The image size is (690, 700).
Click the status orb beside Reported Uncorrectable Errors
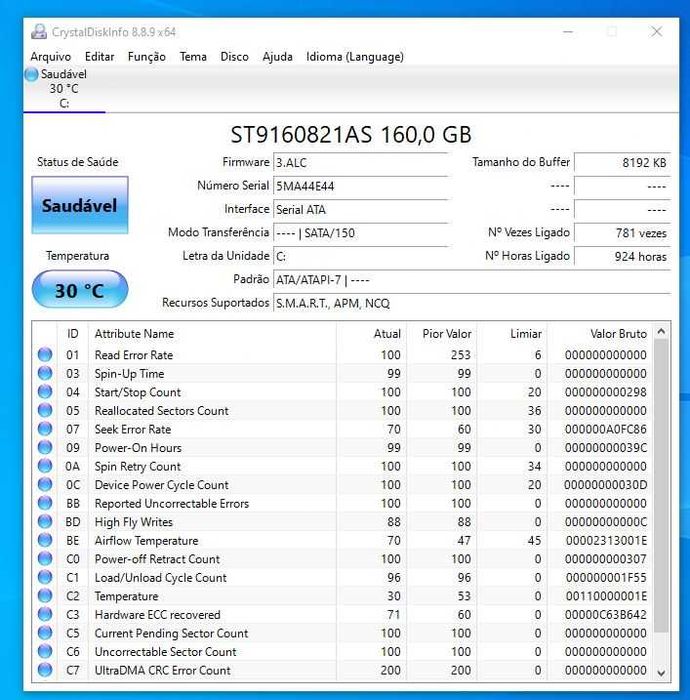pyautogui.click(x=45, y=503)
